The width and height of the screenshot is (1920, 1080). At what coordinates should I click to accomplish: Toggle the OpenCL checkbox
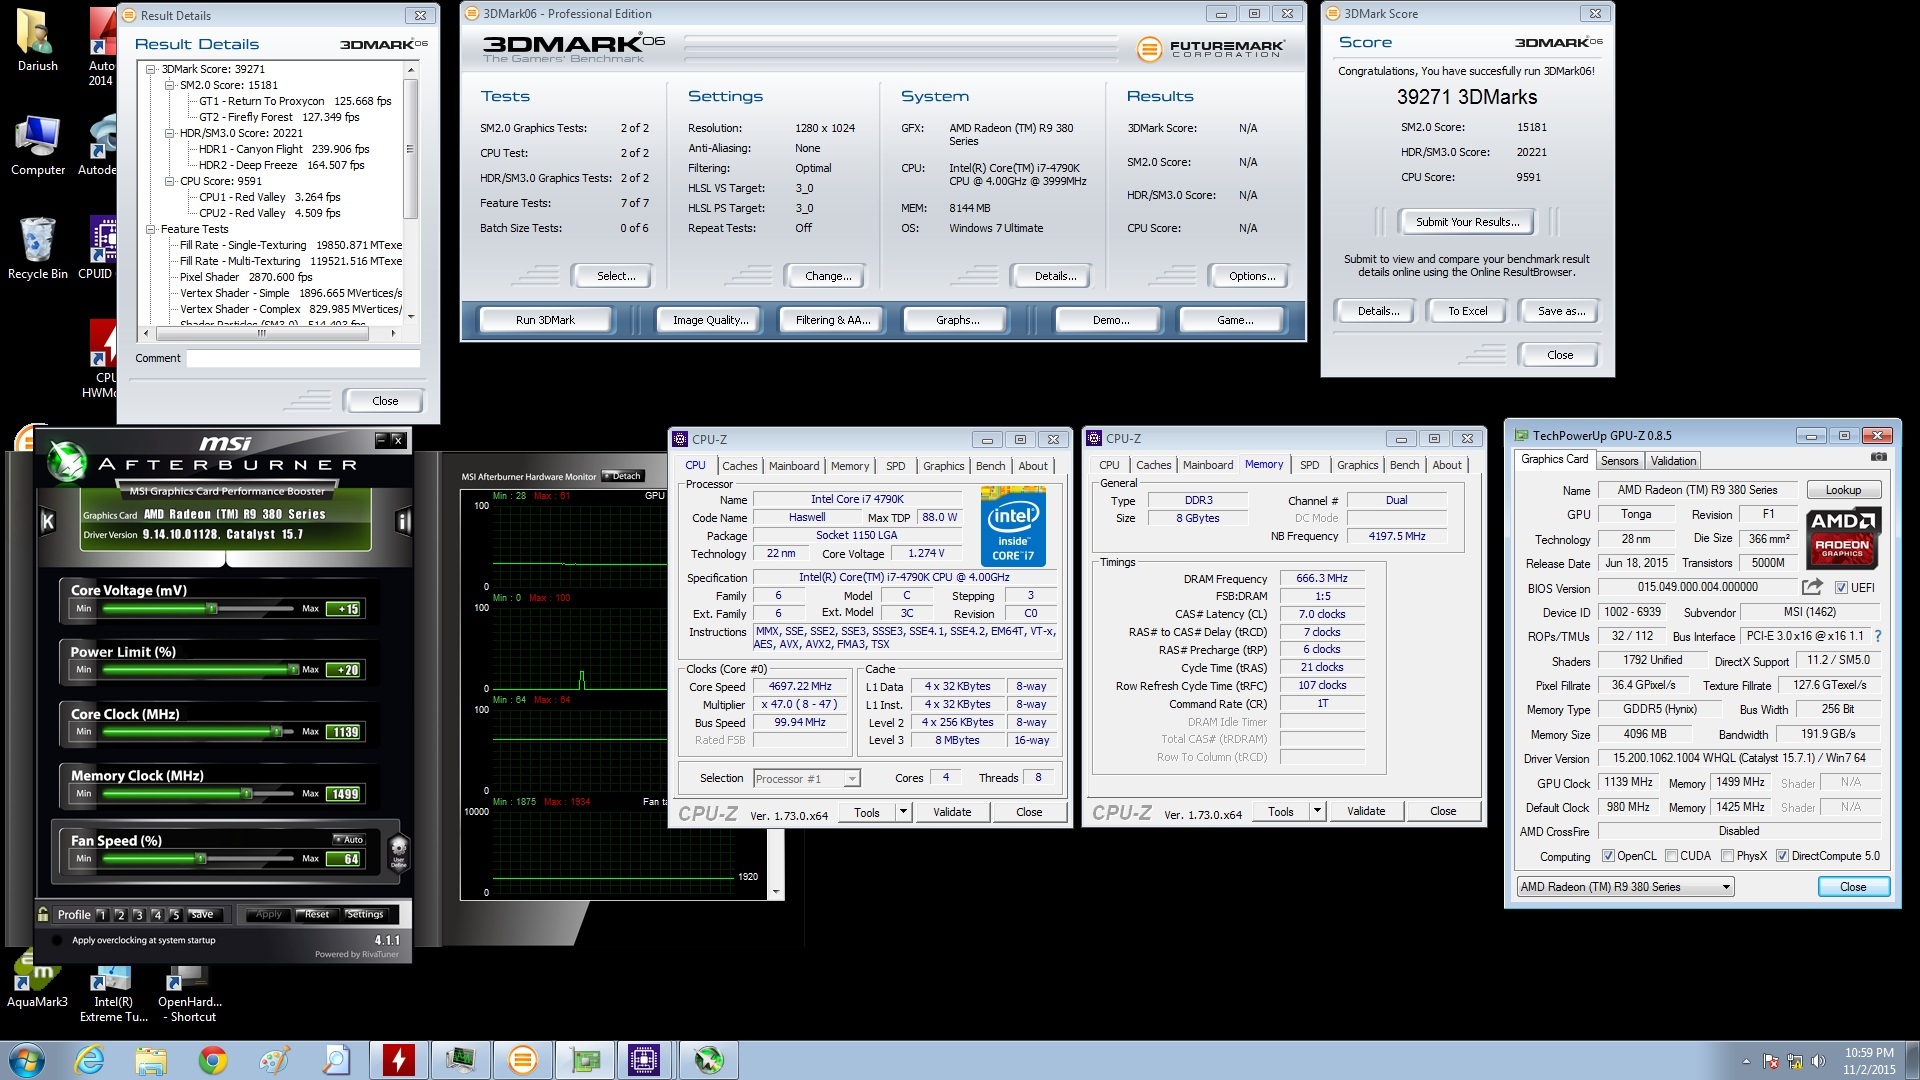pyautogui.click(x=1608, y=856)
